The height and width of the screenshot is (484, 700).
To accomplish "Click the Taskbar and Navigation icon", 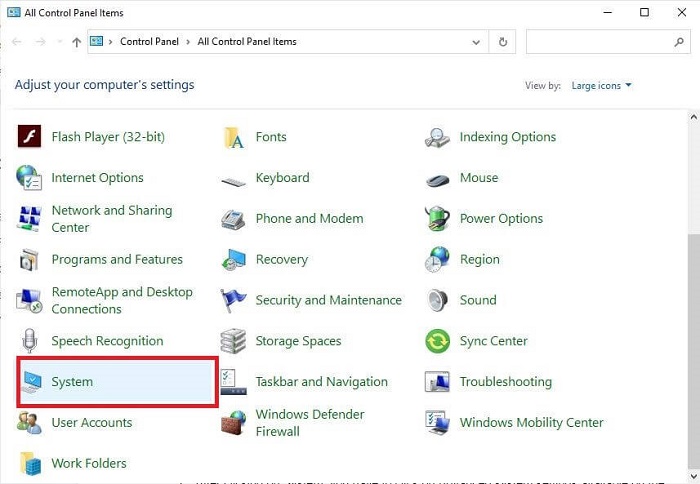I will point(233,382).
